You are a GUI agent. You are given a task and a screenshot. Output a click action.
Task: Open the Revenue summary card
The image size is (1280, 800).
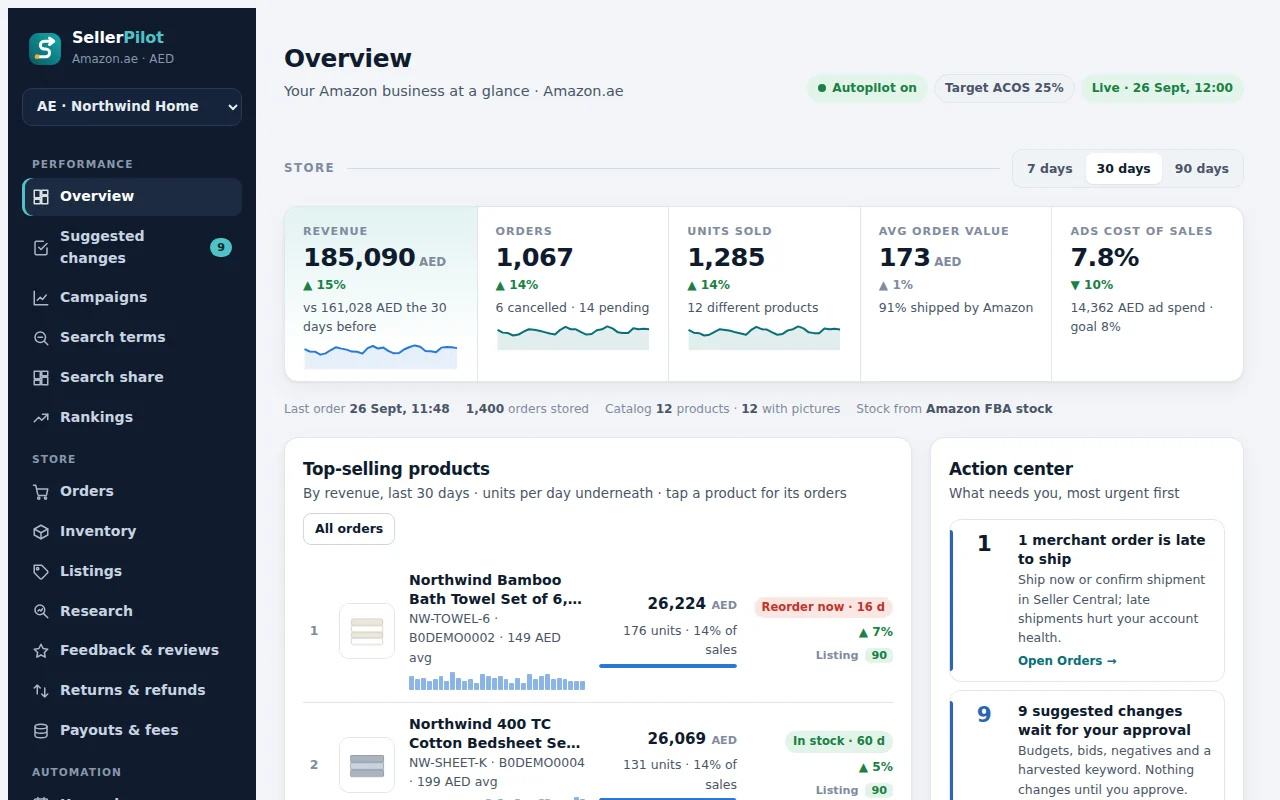(x=381, y=294)
